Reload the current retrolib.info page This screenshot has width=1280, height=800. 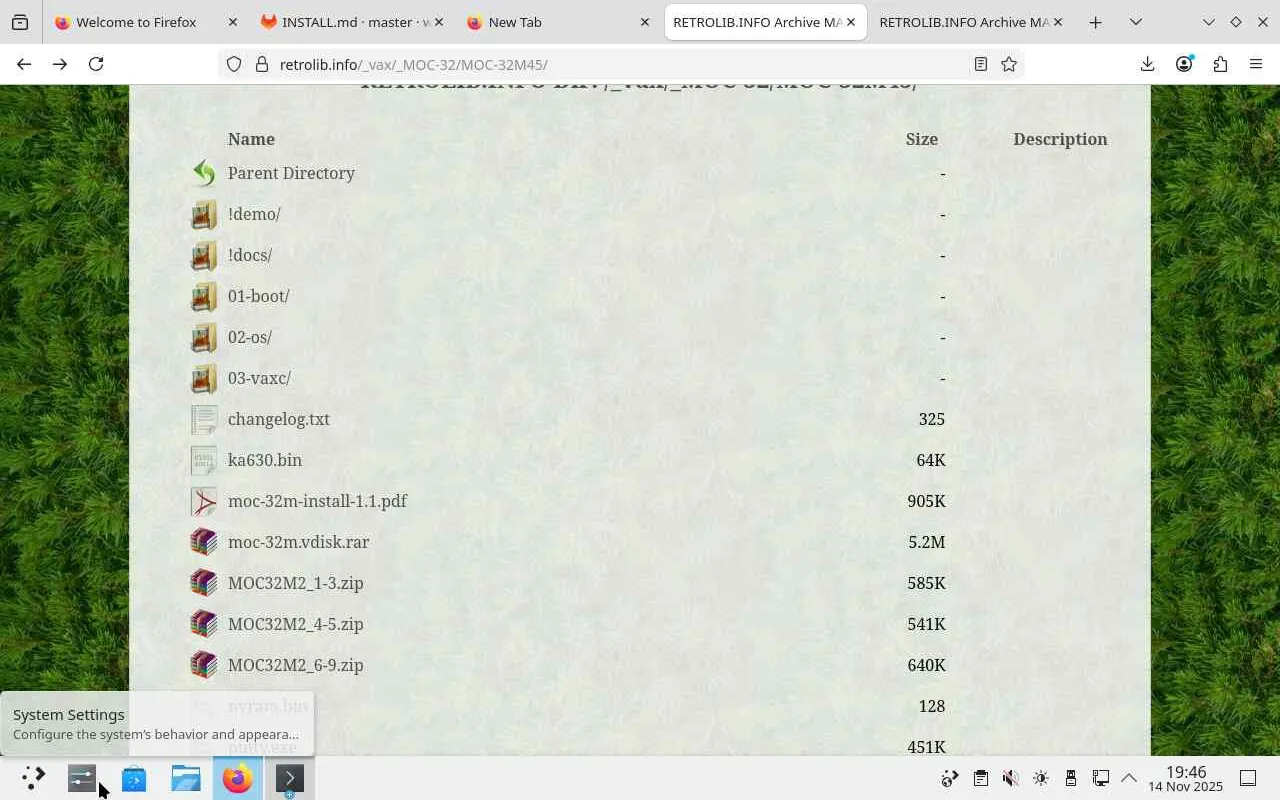coord(96,64)
